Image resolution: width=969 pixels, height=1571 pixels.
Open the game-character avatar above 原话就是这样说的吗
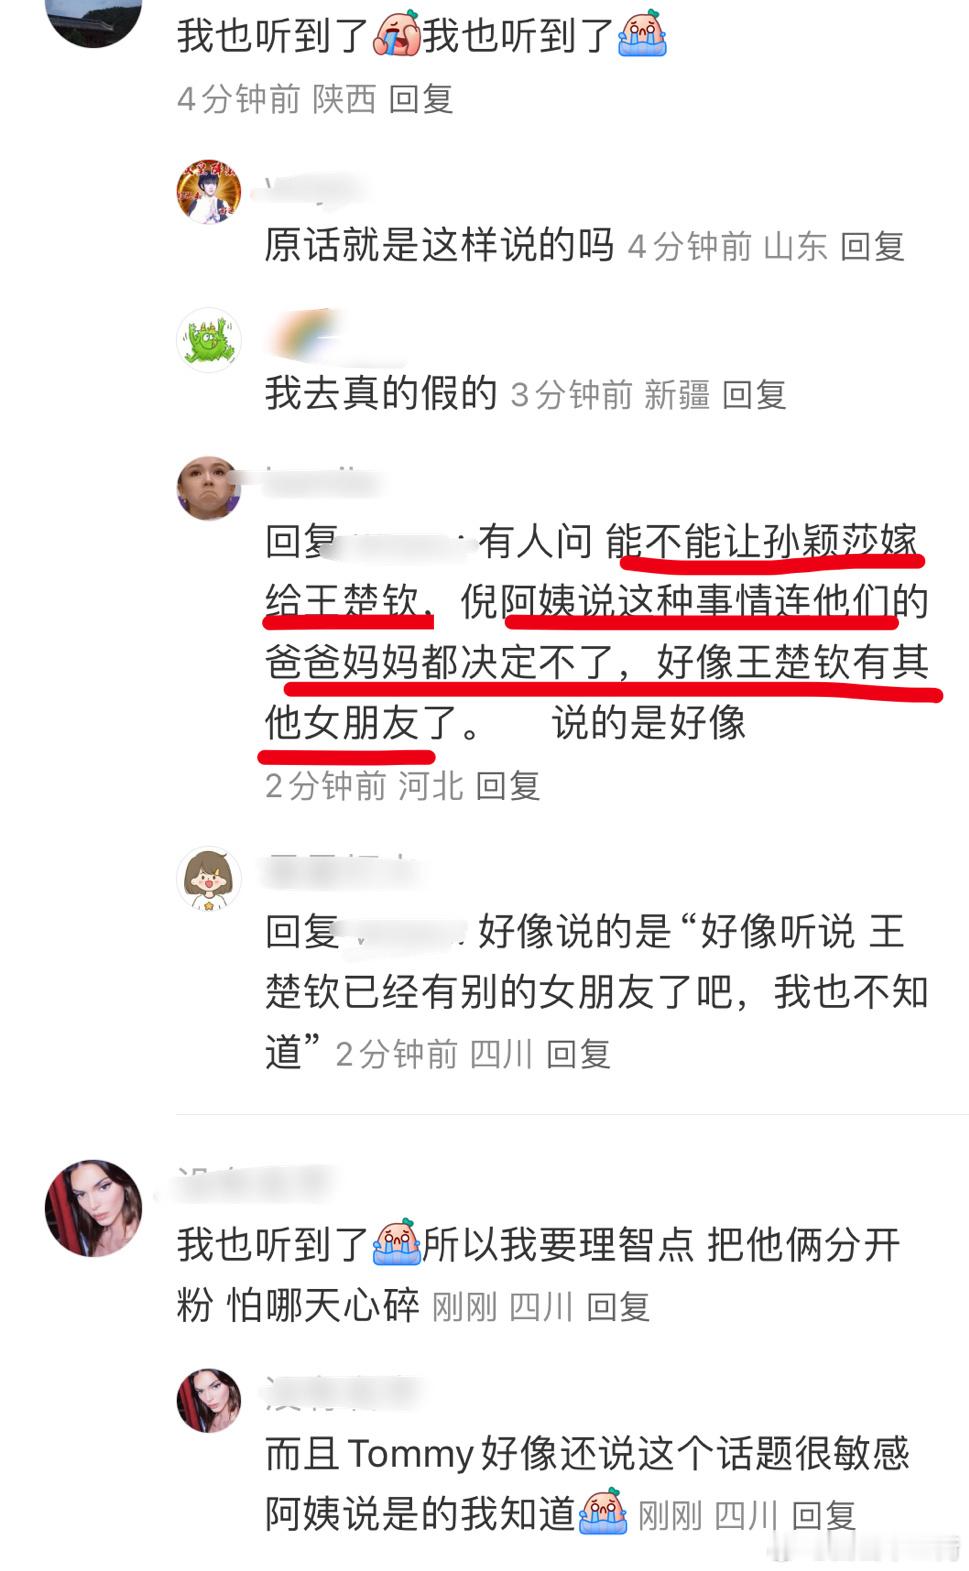click(209, 191)
